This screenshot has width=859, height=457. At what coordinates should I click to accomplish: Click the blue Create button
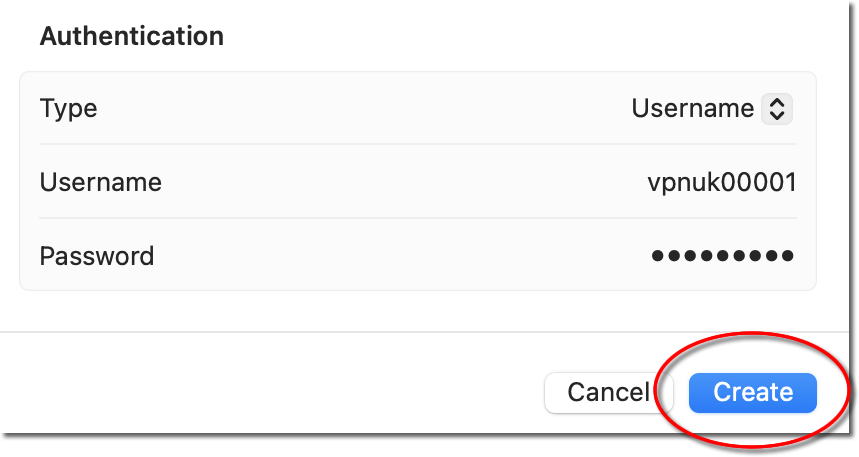(x=752, y=393)
